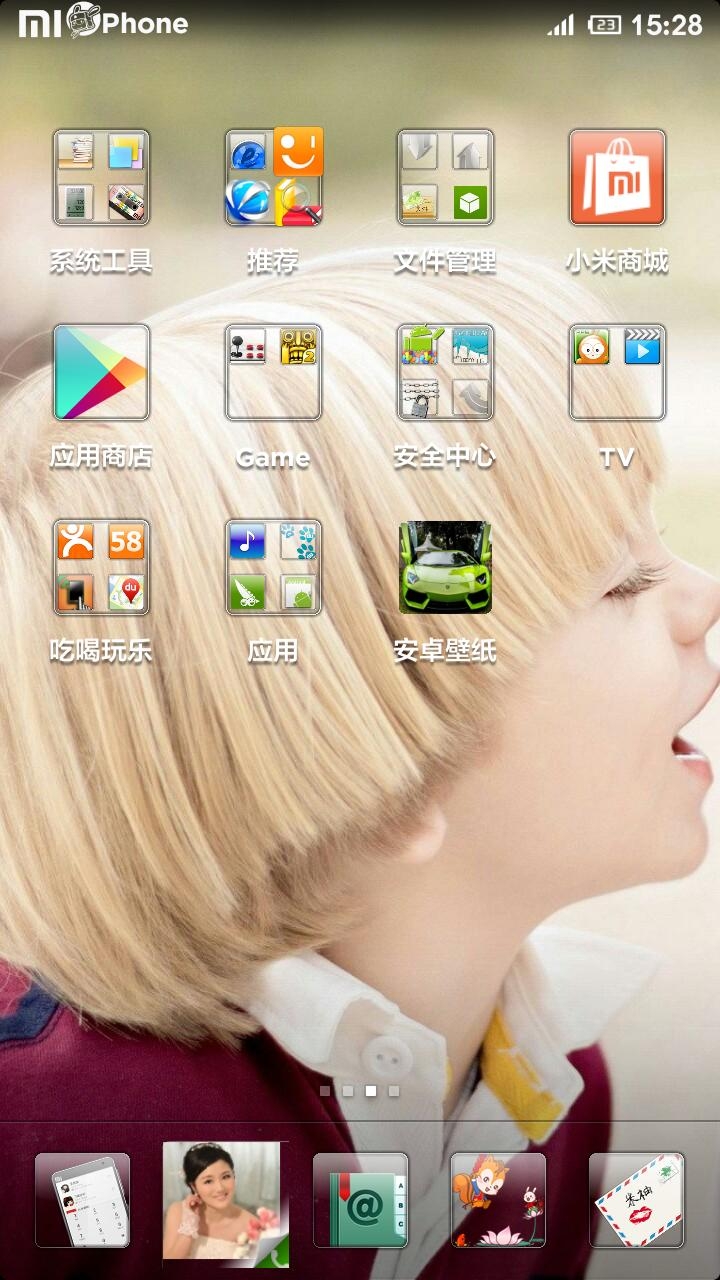This screenshot has height=1280, width=720.
Task: Tap the MI Phone carrier label
Action: pos(103,23)
